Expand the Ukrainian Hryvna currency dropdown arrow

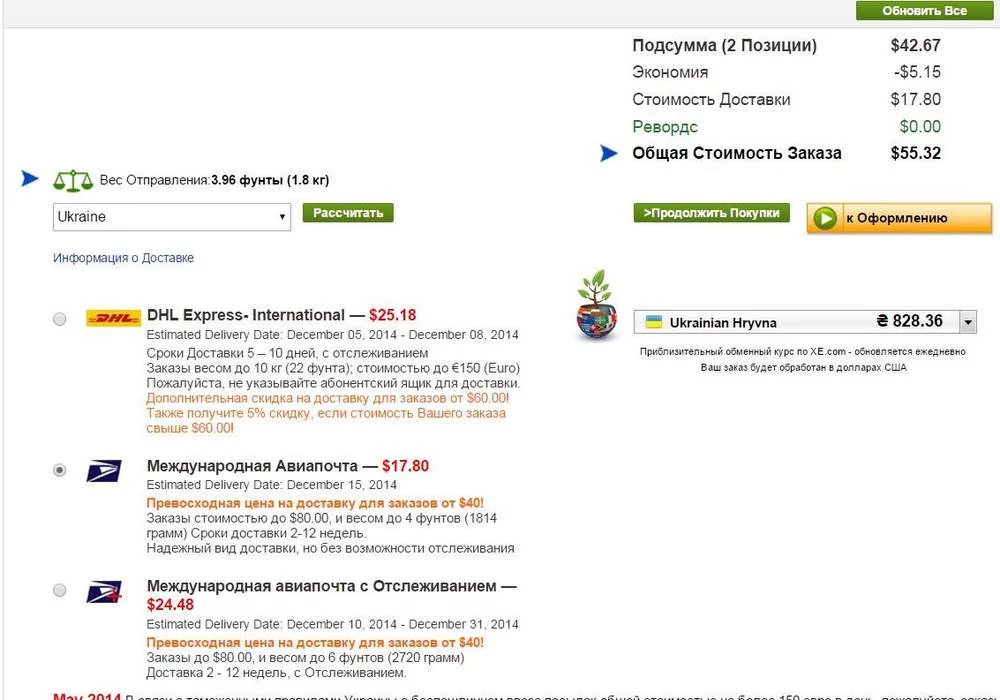pyautogui.click(x=967, y=322)
